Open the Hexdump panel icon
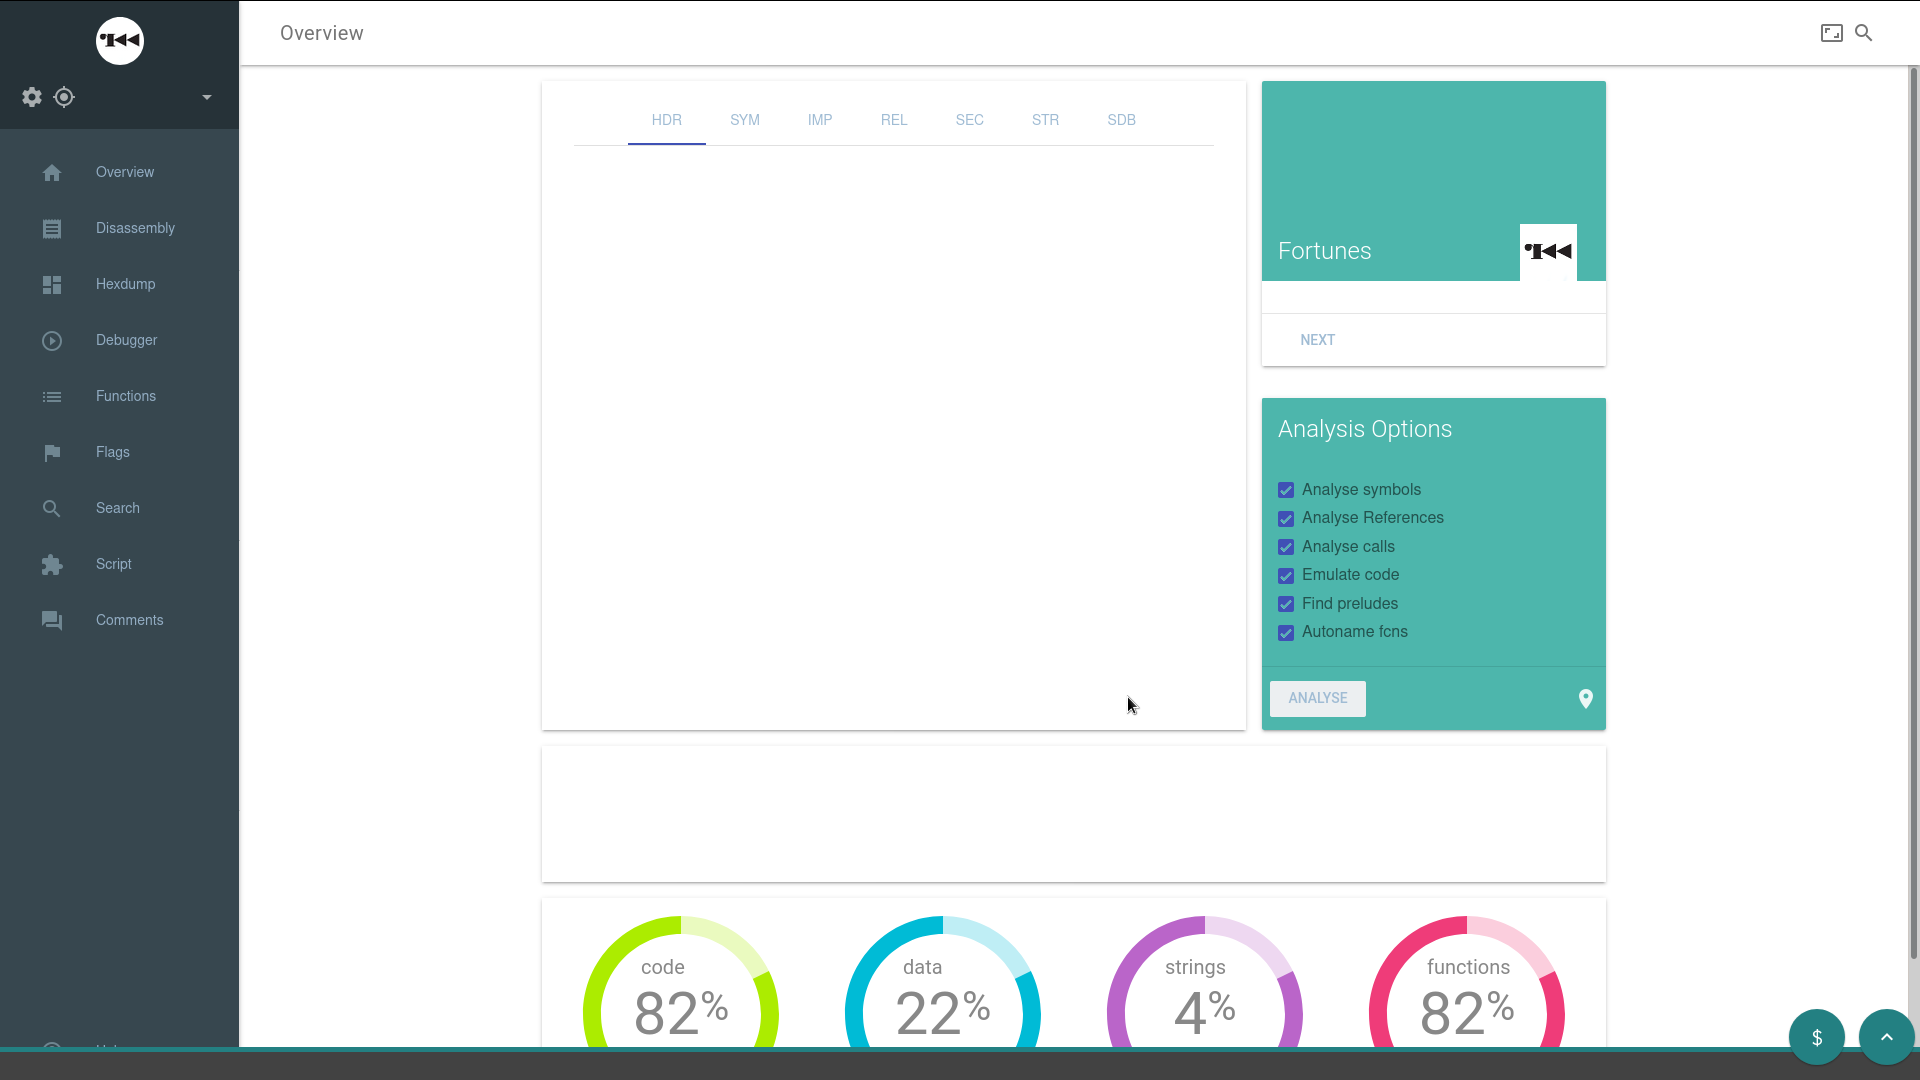 tap(52, 285)
